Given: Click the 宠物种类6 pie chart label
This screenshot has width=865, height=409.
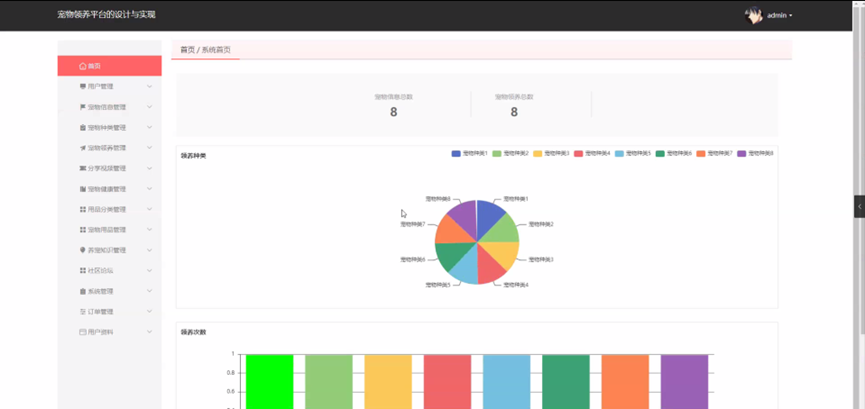Looking at the screenshot, I should [413, 259].
